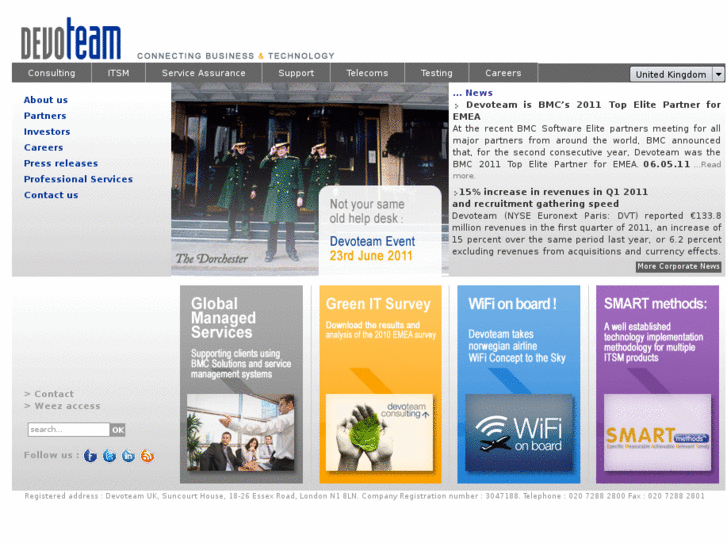Click the Devoteam Event 23rd June 2011 box
The height and width of the screenshot is (545, 727).
click(380, 231)
